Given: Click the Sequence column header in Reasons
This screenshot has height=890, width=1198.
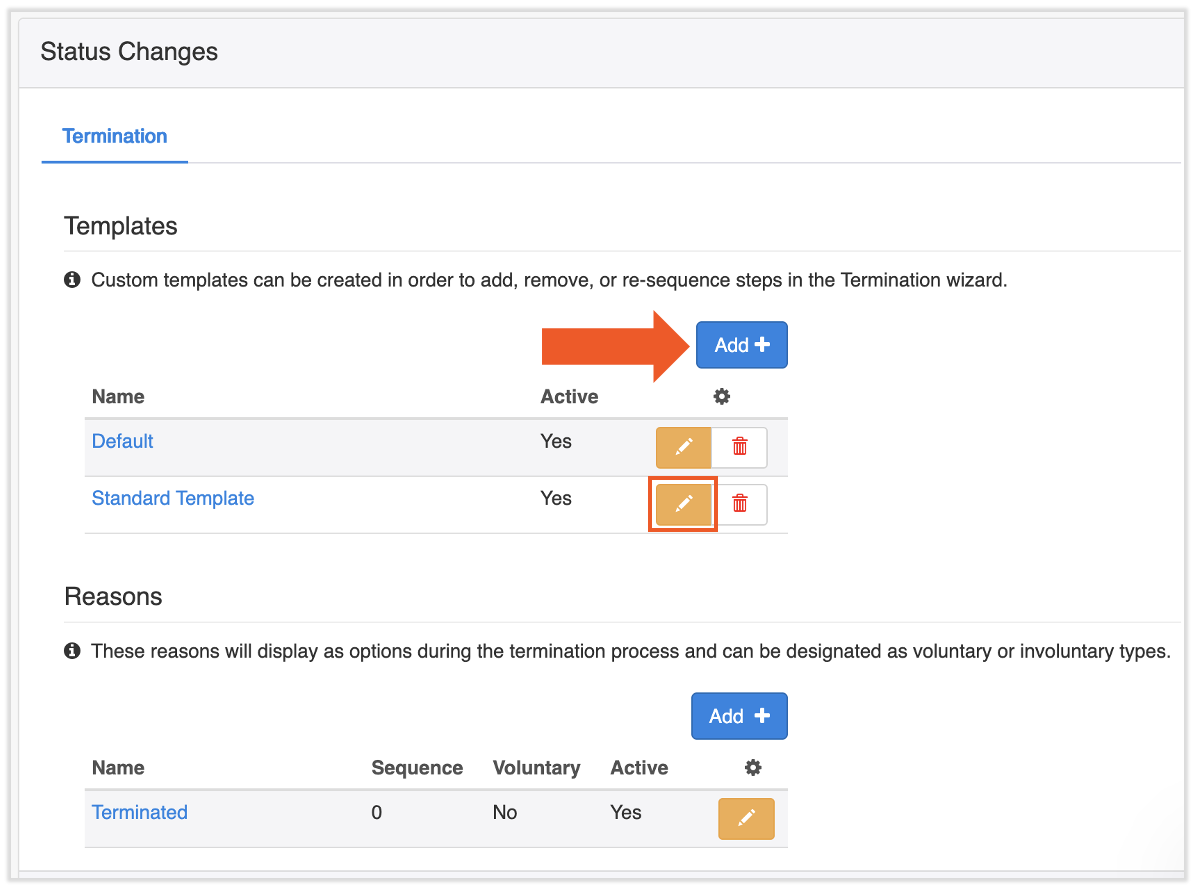Looking at the screenshot, I should pyautogui.click(x=417, y=767).
